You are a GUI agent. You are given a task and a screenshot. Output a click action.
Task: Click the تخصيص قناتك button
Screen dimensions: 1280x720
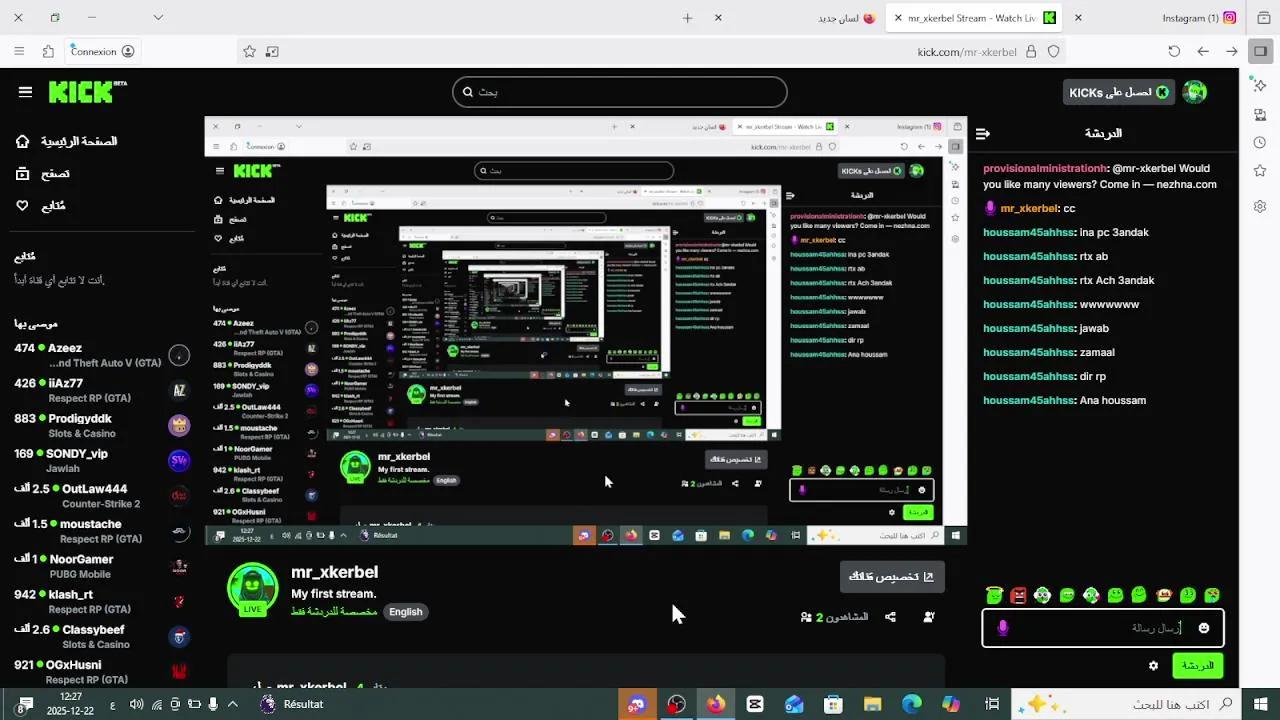coord(892,576)
